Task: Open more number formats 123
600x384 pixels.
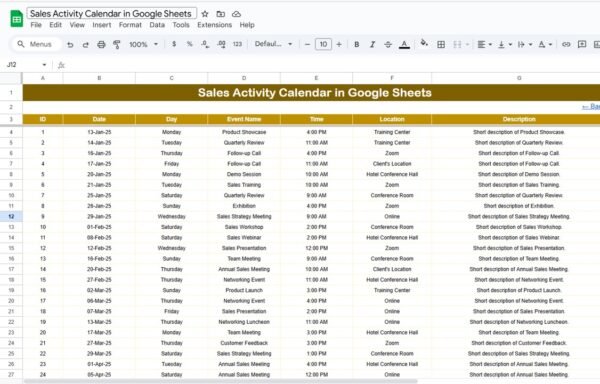Action: click(237, 44)
